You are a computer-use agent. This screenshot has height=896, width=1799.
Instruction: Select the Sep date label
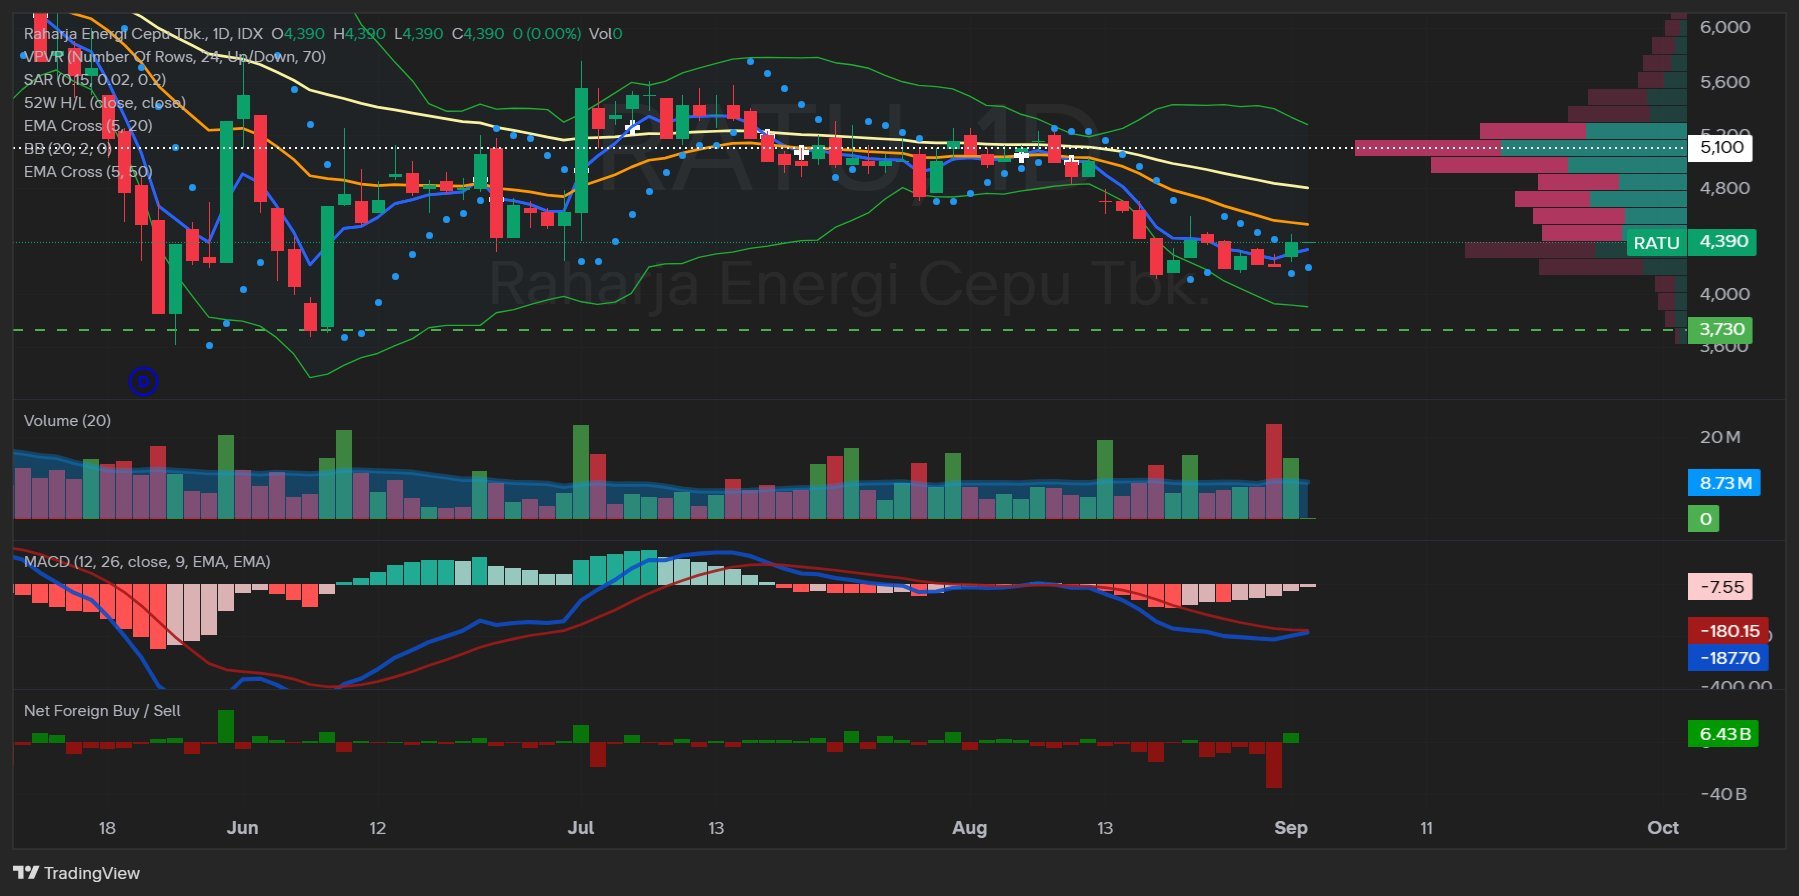[1291, 828]
